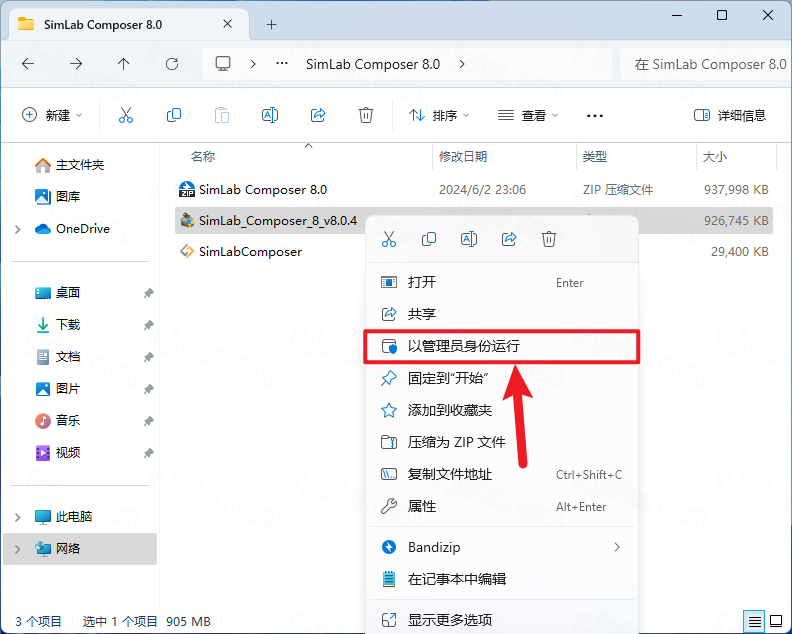The image size is (792, 634).
Task: Open the New (新建) dropdown
Action: (x=52, y=115)
